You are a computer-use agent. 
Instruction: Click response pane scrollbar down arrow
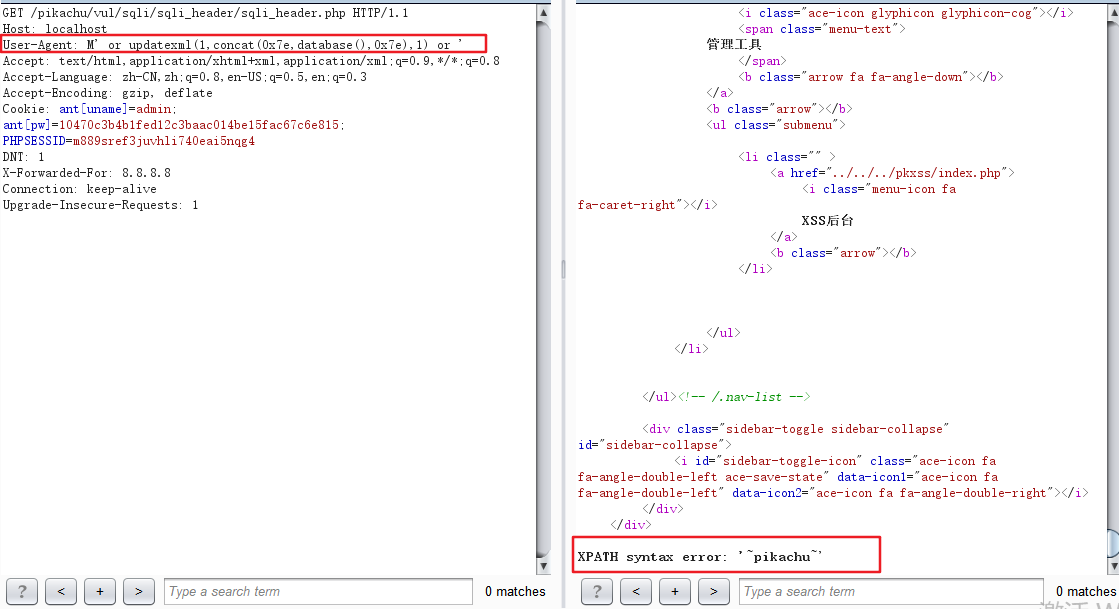tap(1113, 566)
